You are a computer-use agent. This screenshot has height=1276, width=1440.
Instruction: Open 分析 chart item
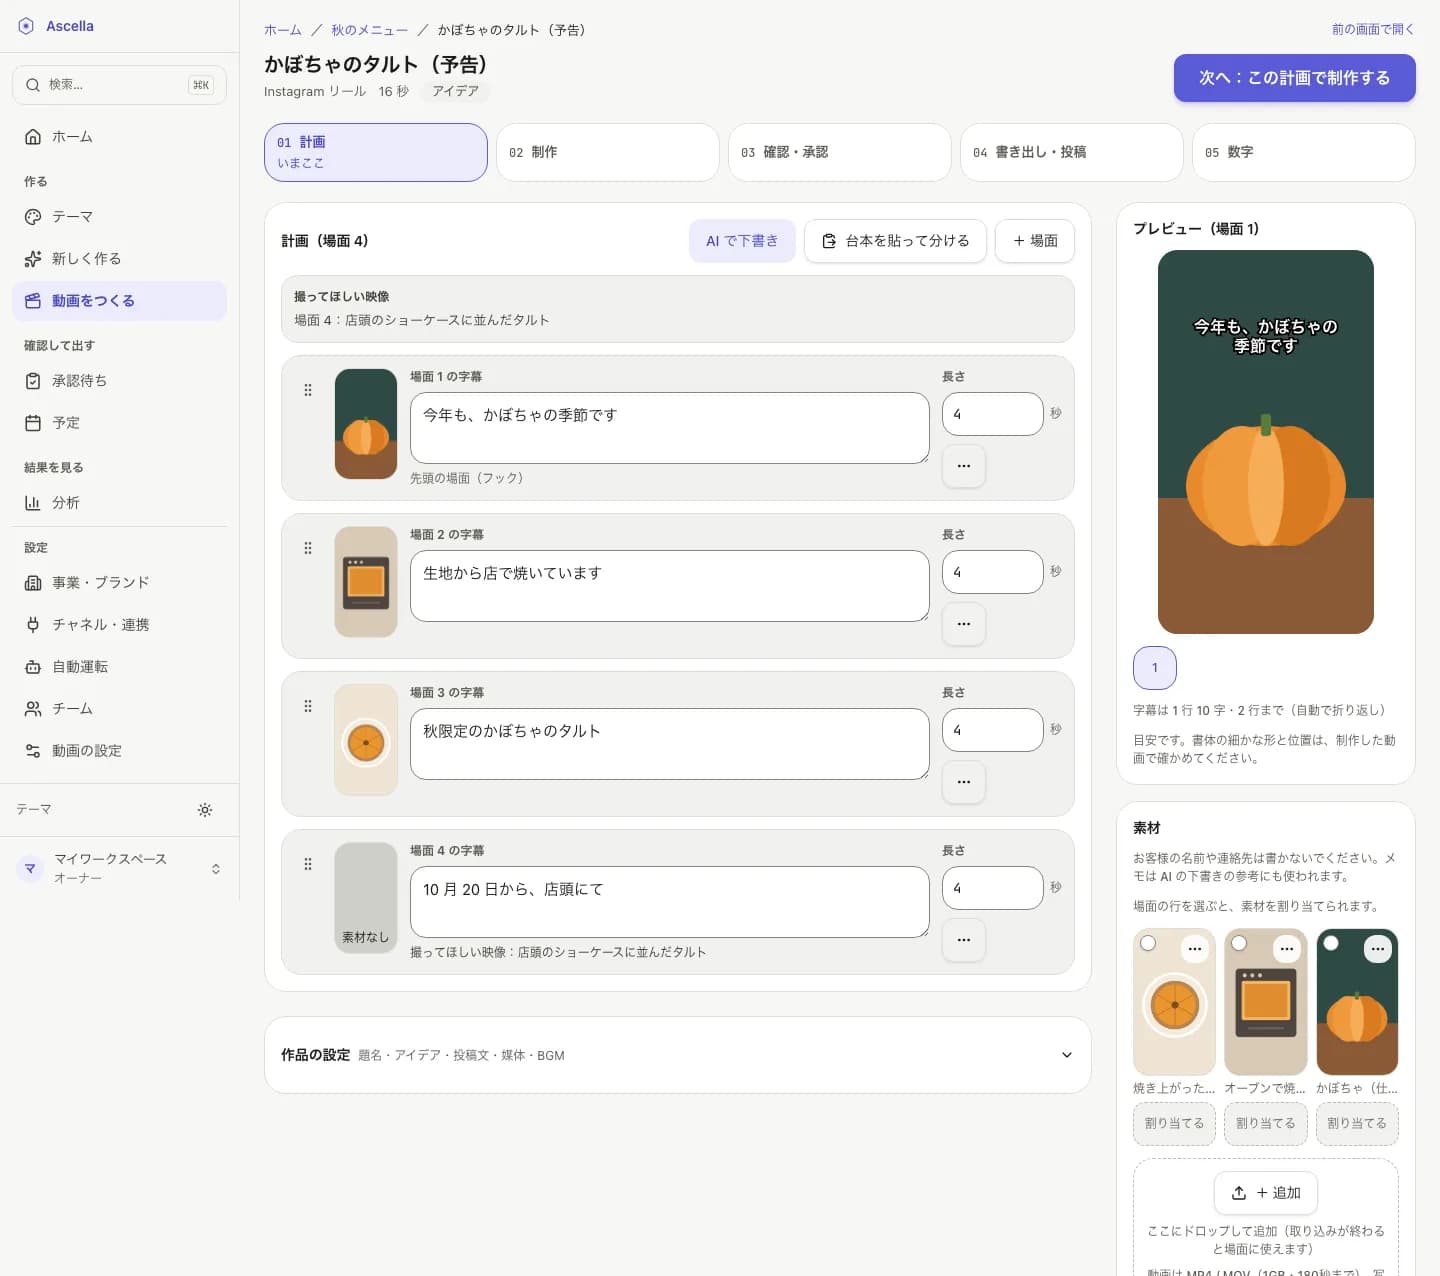[119, 503]
